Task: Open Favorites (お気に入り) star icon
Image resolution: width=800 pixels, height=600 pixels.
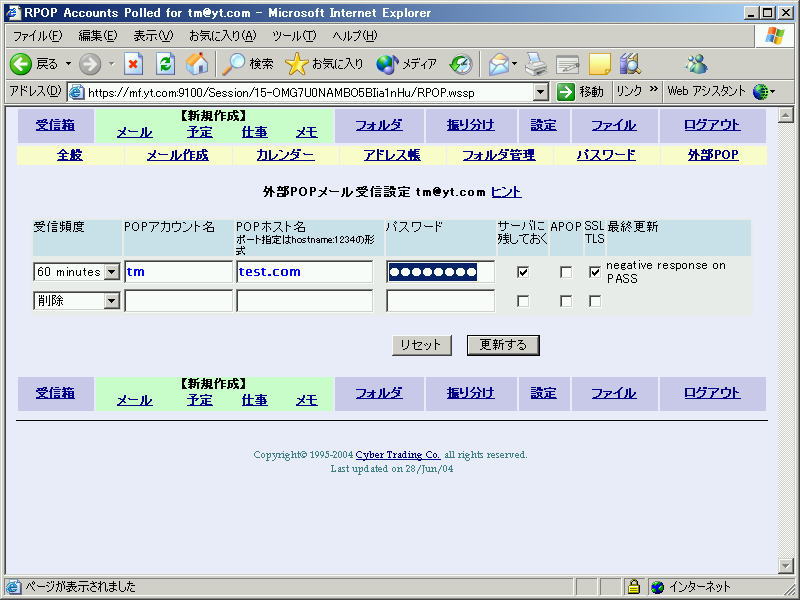Action: click(x=296, y=64)
